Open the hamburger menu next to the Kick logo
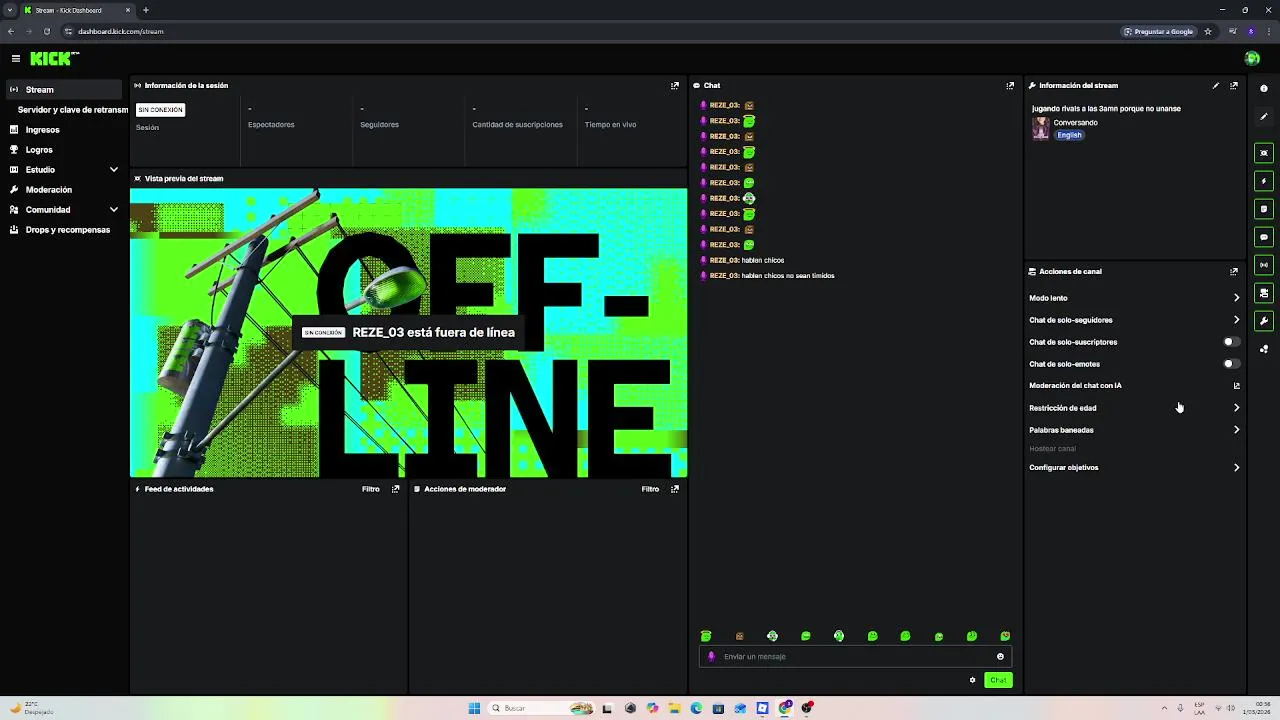This screenshot has width=1280, height=720. tap(16, 59)
